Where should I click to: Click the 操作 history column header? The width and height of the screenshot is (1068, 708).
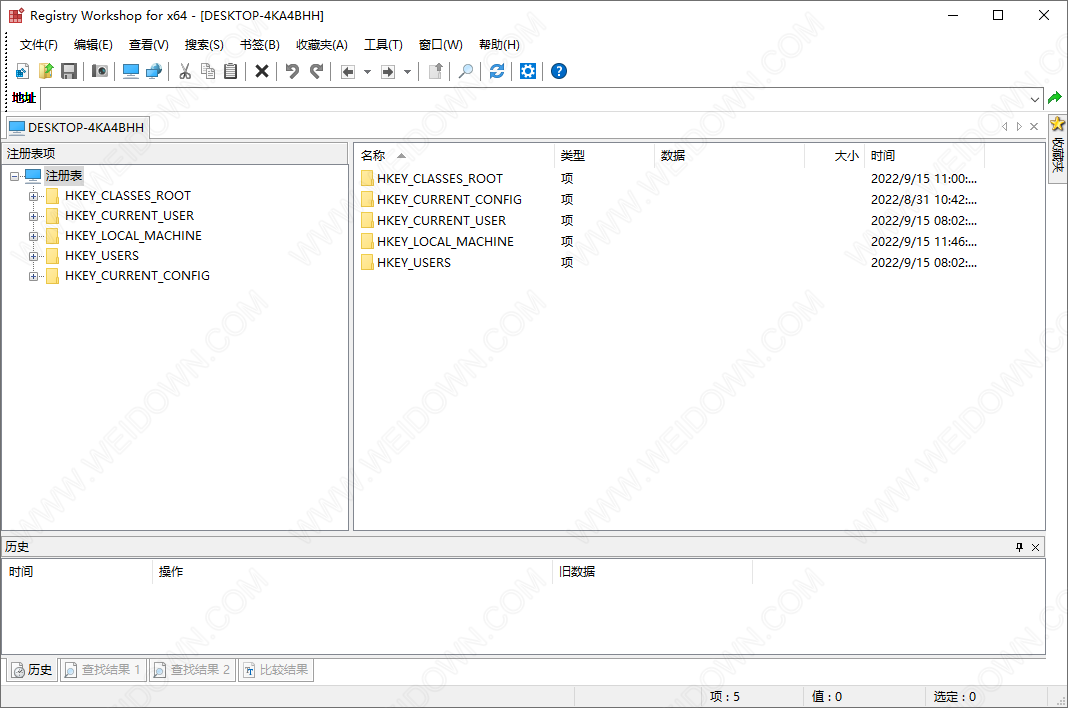pyautogui.click(x=352, y=572)
